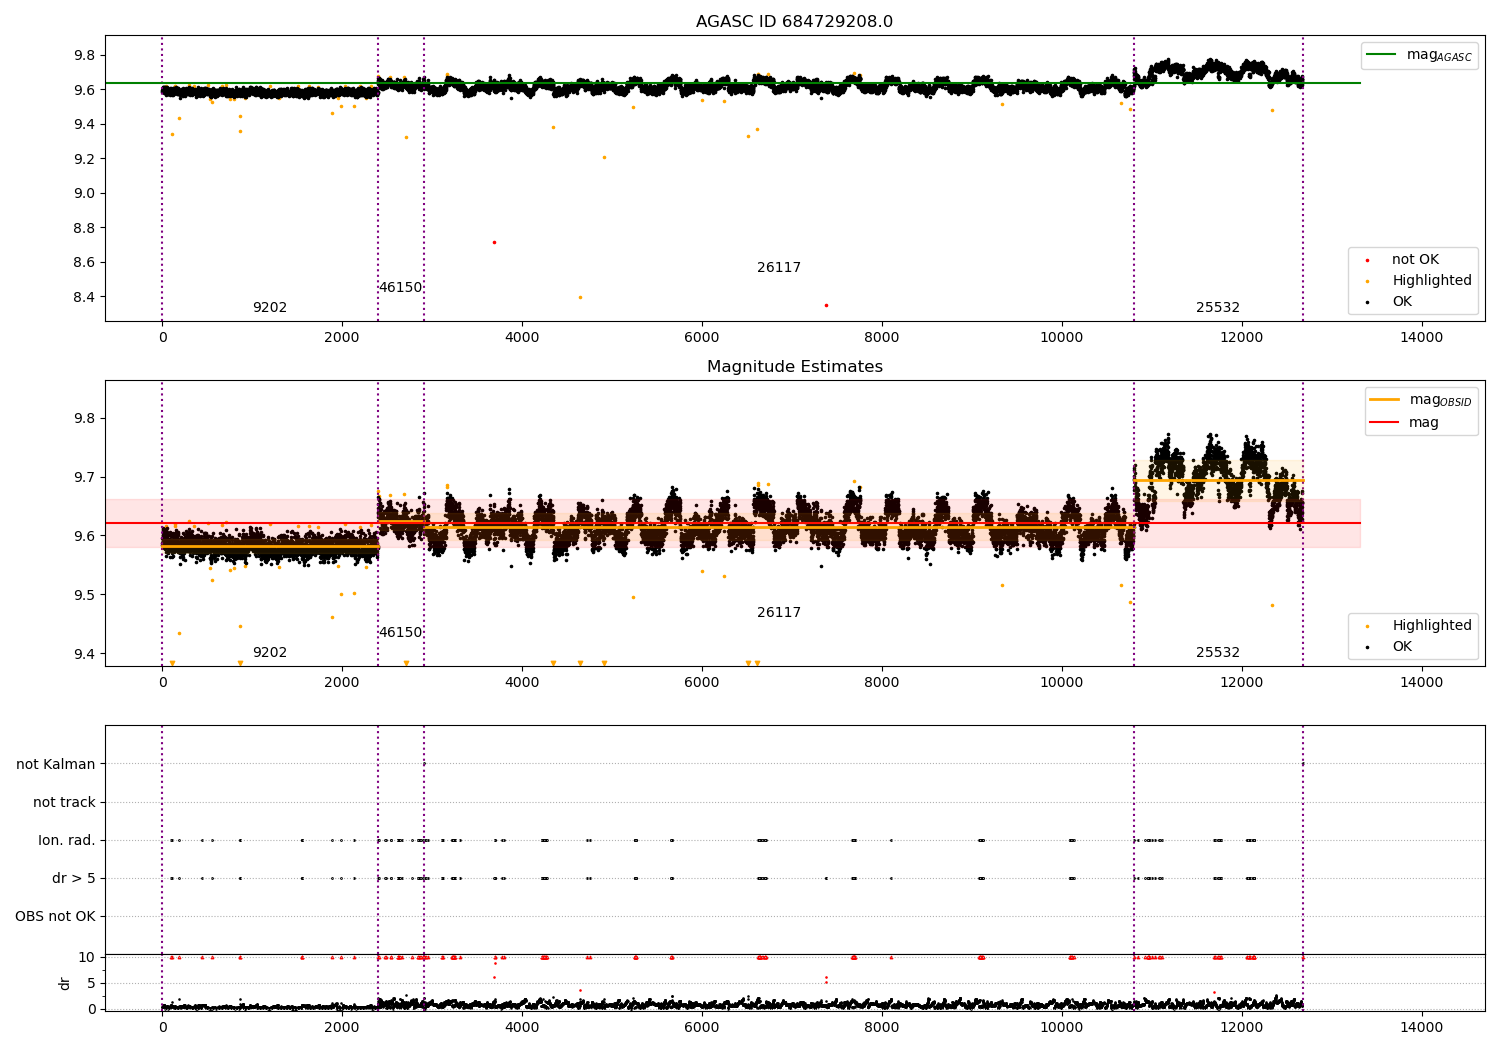Screen dimensions: 1500x1050
Task: Click the 'Ion. rad.' axis label
Action: pyautogui.click(x=67, y=840)
